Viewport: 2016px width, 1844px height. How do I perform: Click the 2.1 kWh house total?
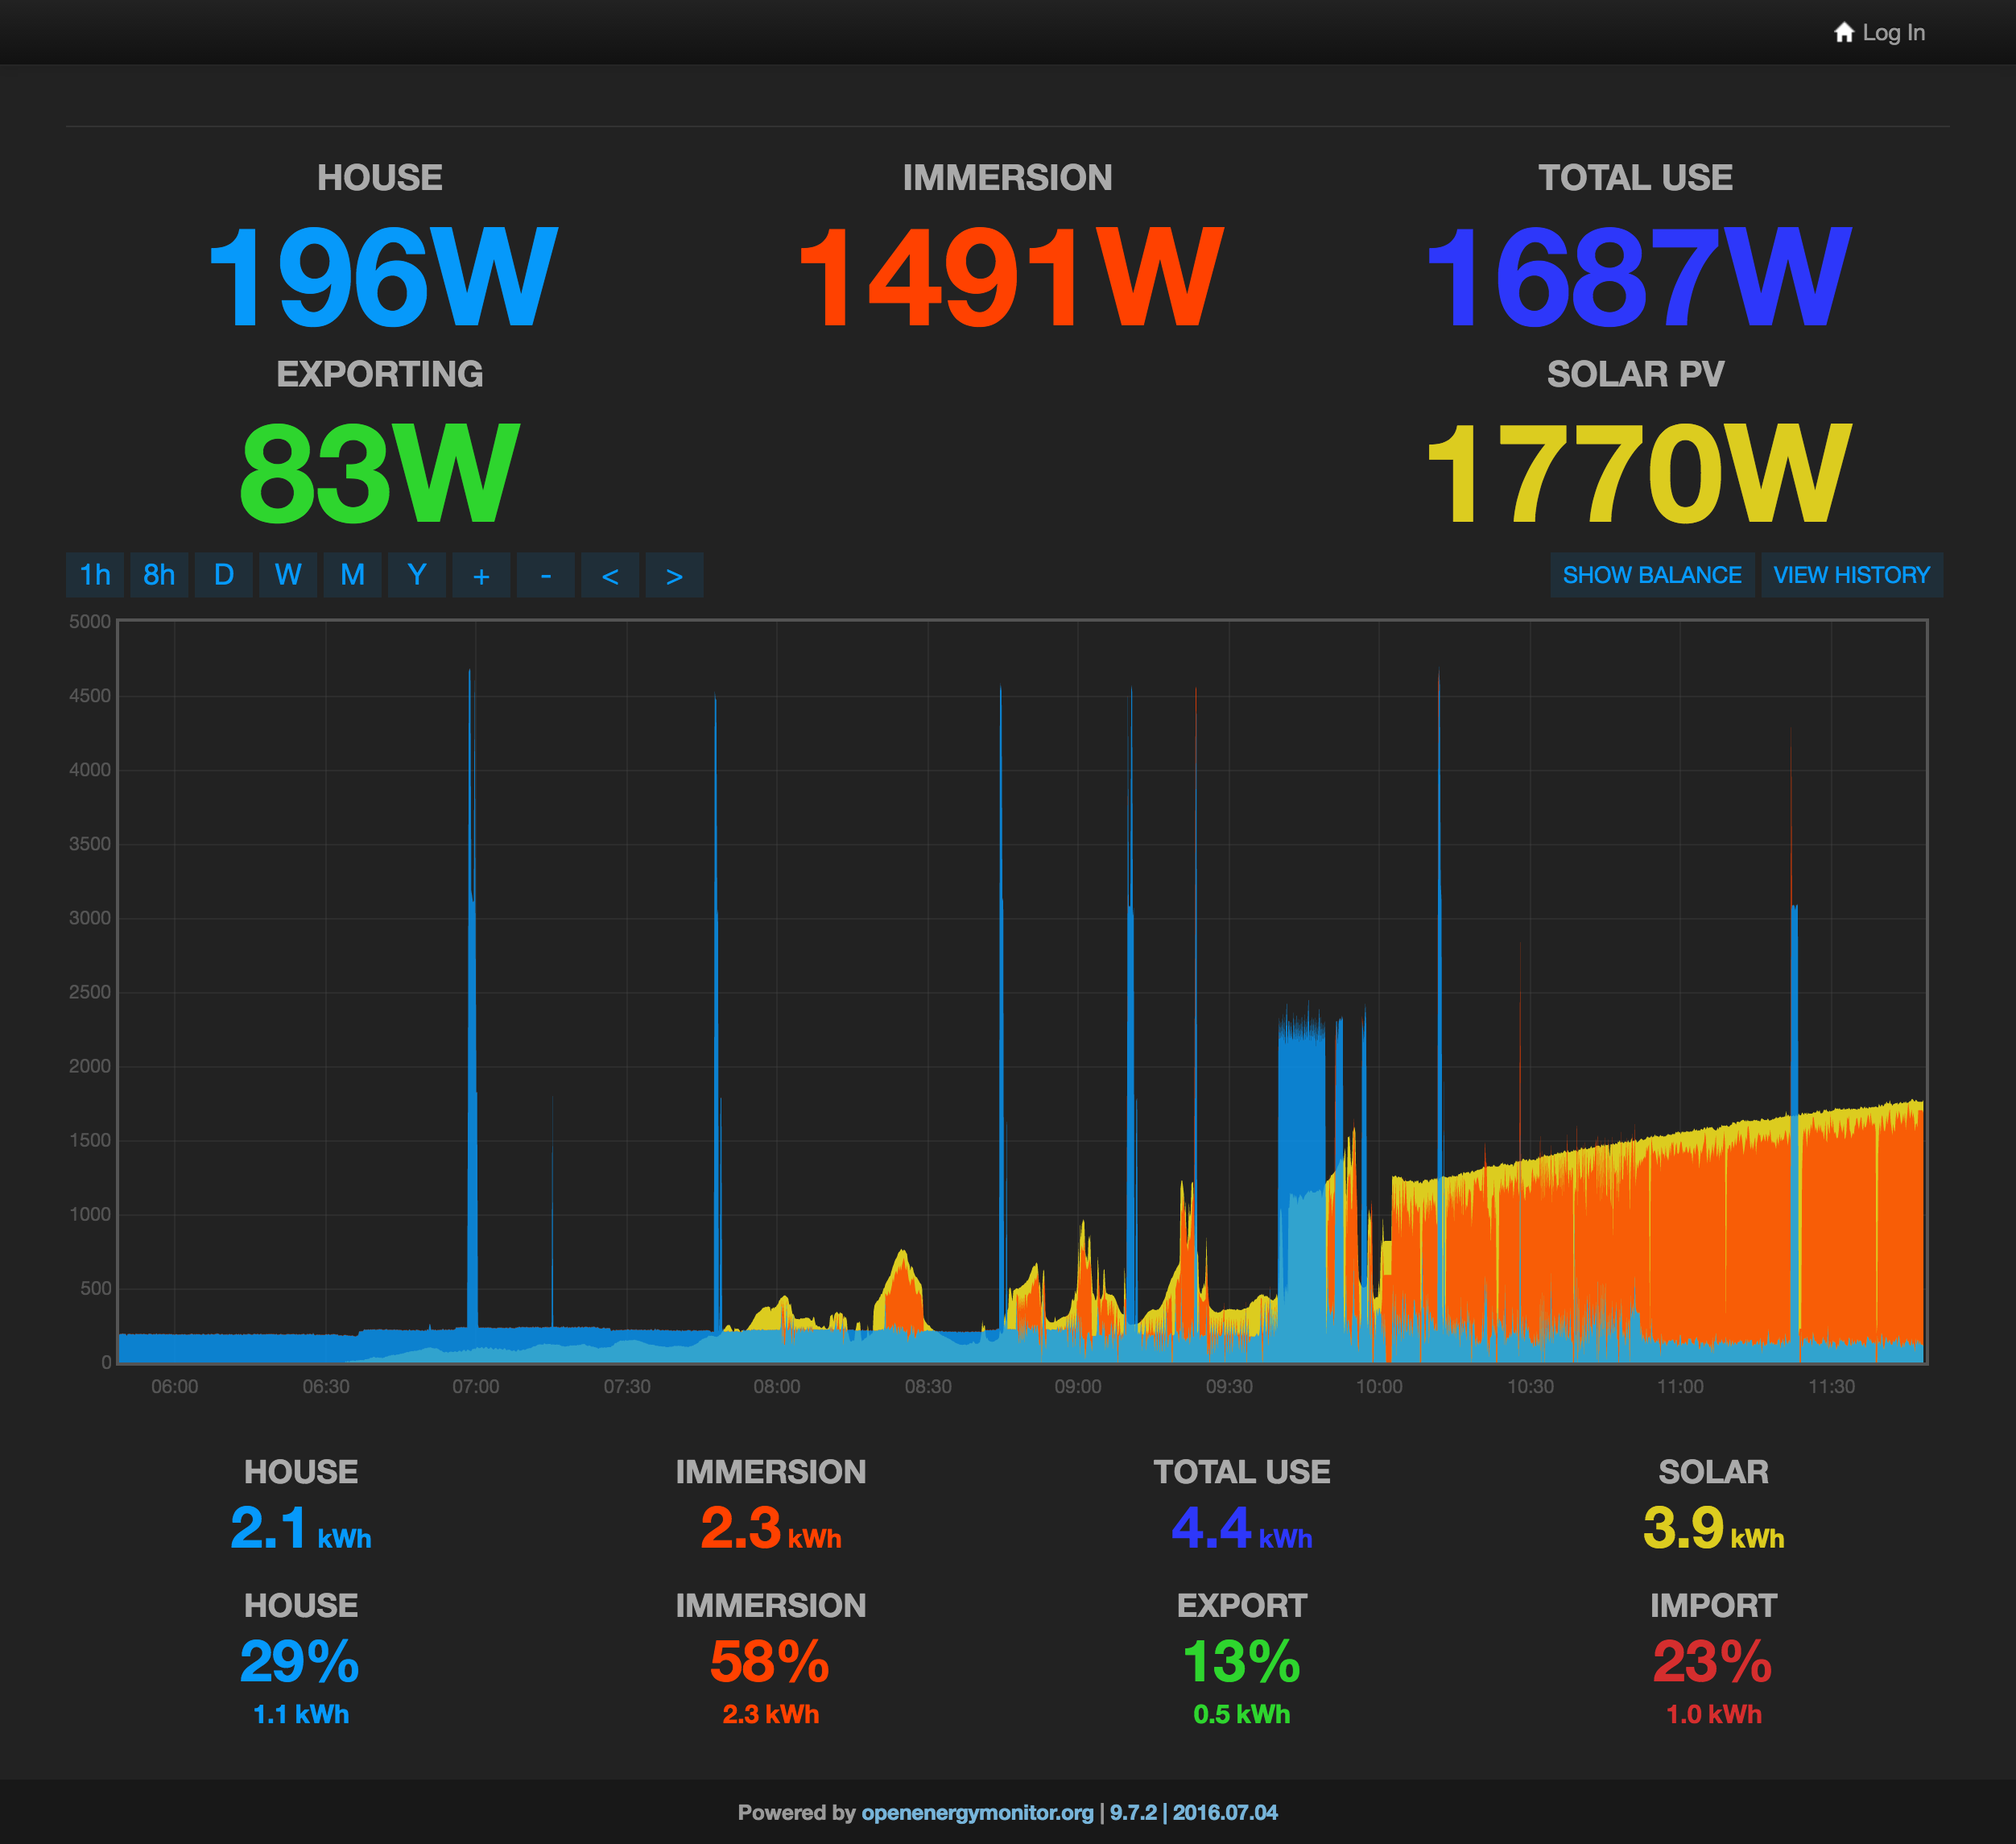click(301, 1529)
